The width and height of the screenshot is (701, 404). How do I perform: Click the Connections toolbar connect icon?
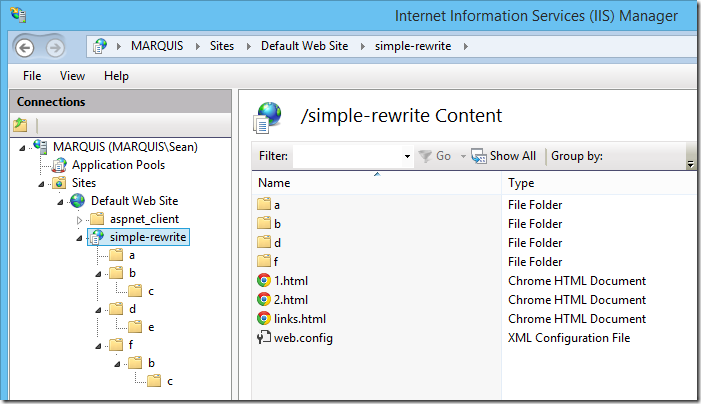21,125
